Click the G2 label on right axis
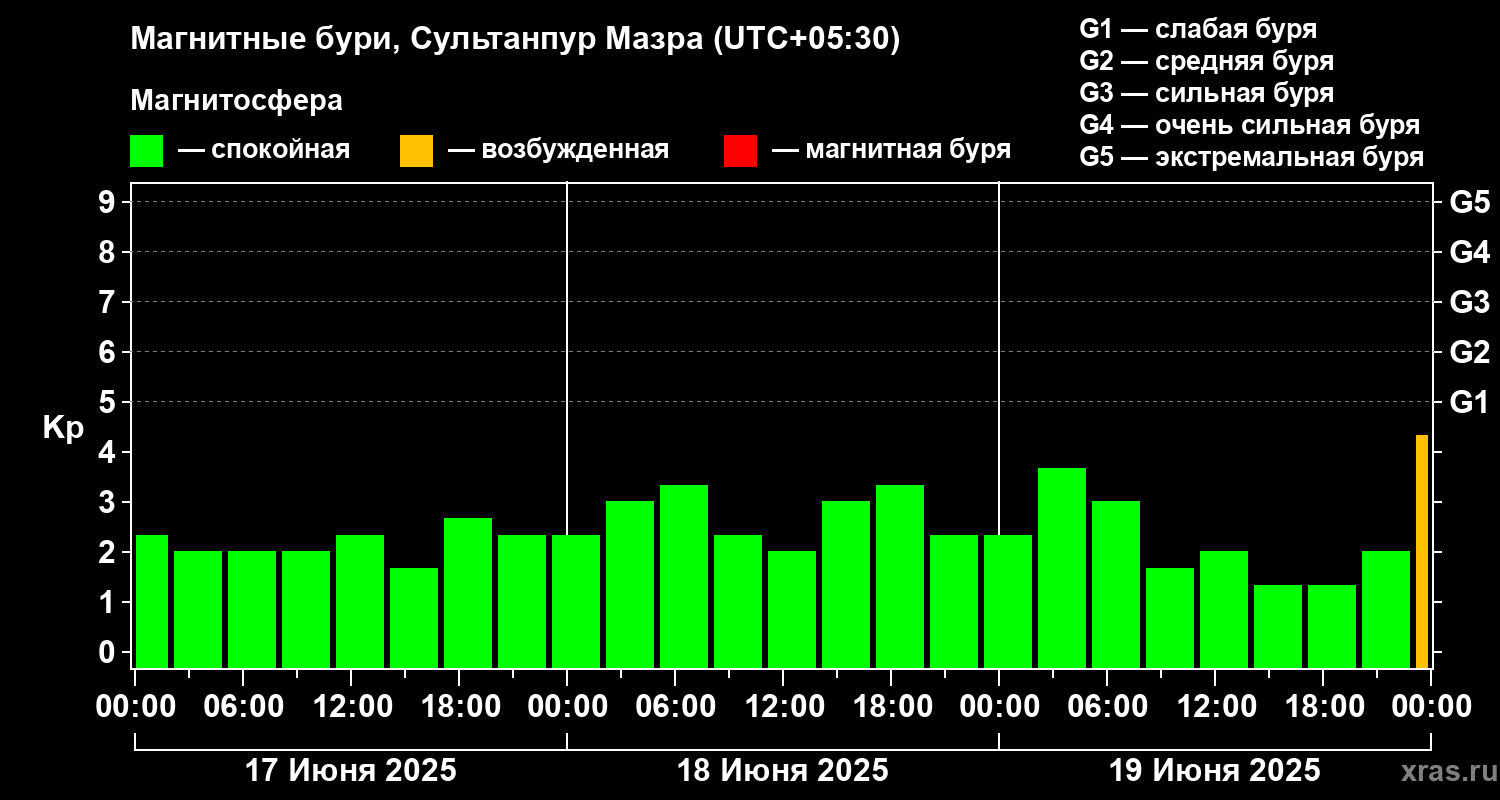This screenshot has width=1500, height=800. pos(1470,352)
